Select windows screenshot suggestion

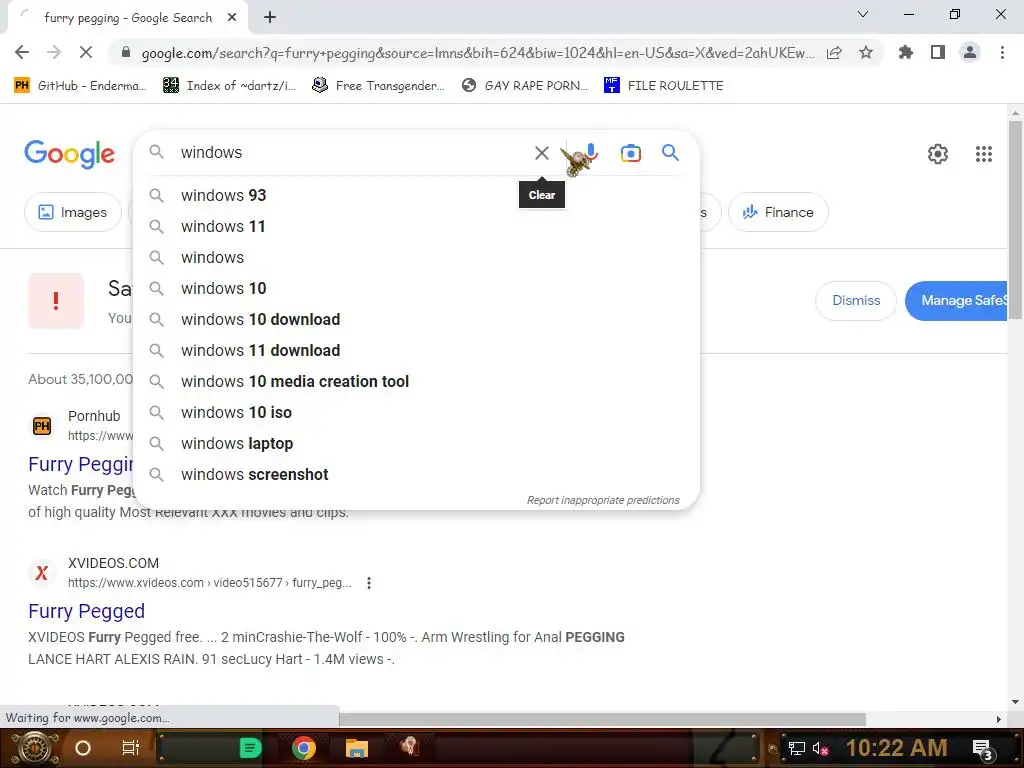click(x=417, y=475)
